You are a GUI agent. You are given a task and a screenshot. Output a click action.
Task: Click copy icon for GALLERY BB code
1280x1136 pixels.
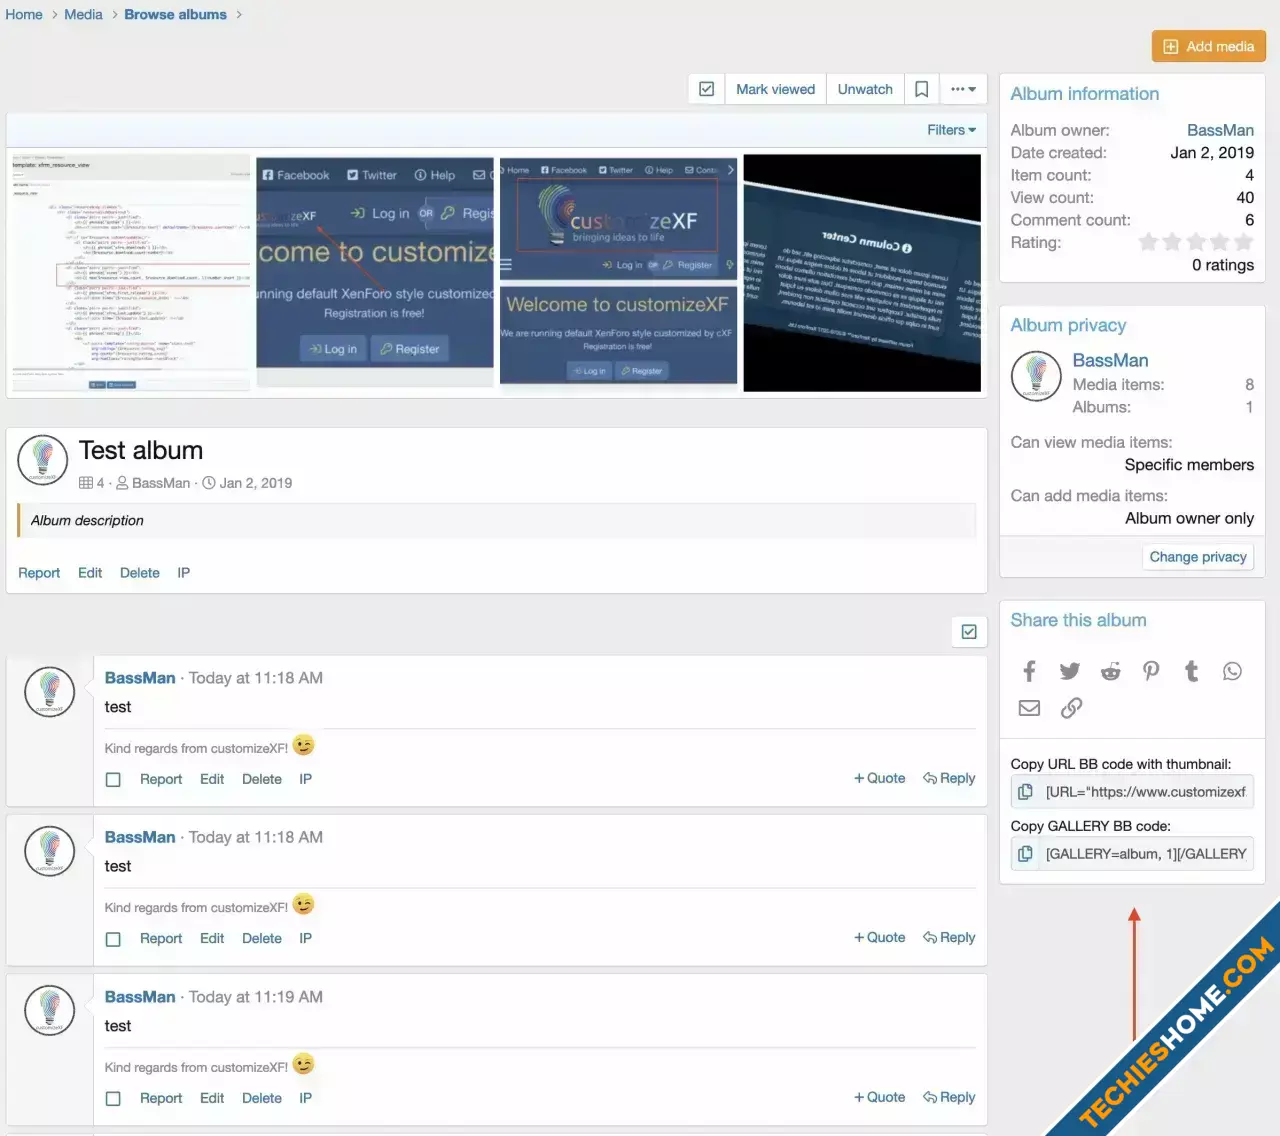(1025, 854)
